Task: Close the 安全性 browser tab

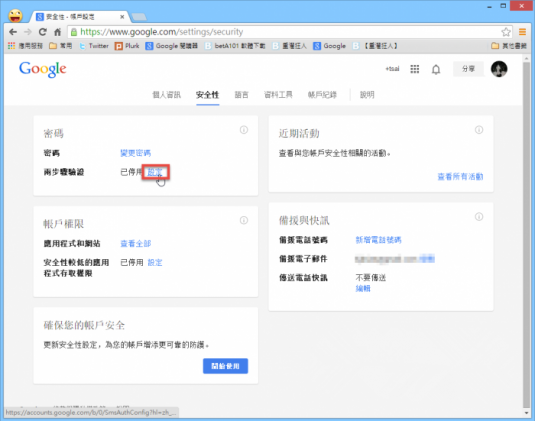Action: click(x=122, y=17)
